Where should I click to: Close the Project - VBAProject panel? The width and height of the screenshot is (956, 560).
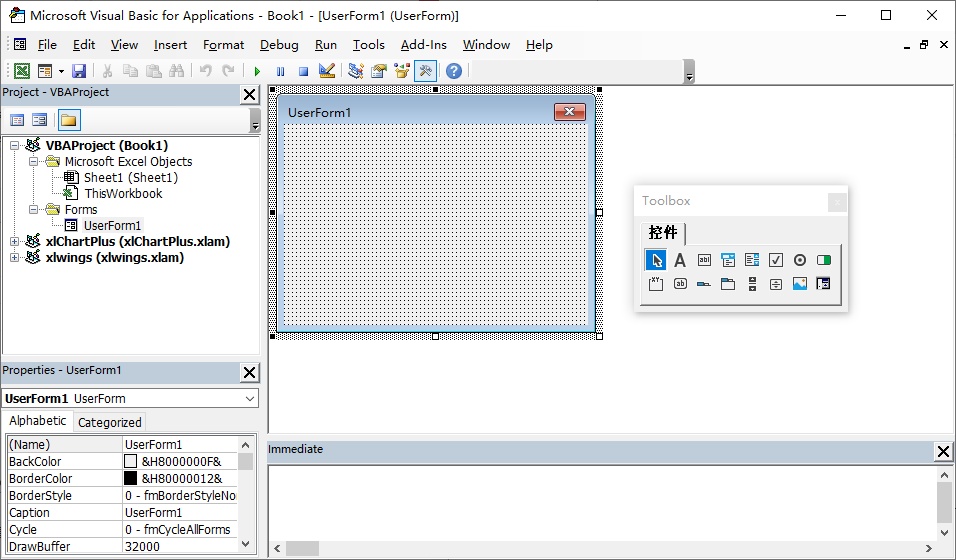[249, 95]
